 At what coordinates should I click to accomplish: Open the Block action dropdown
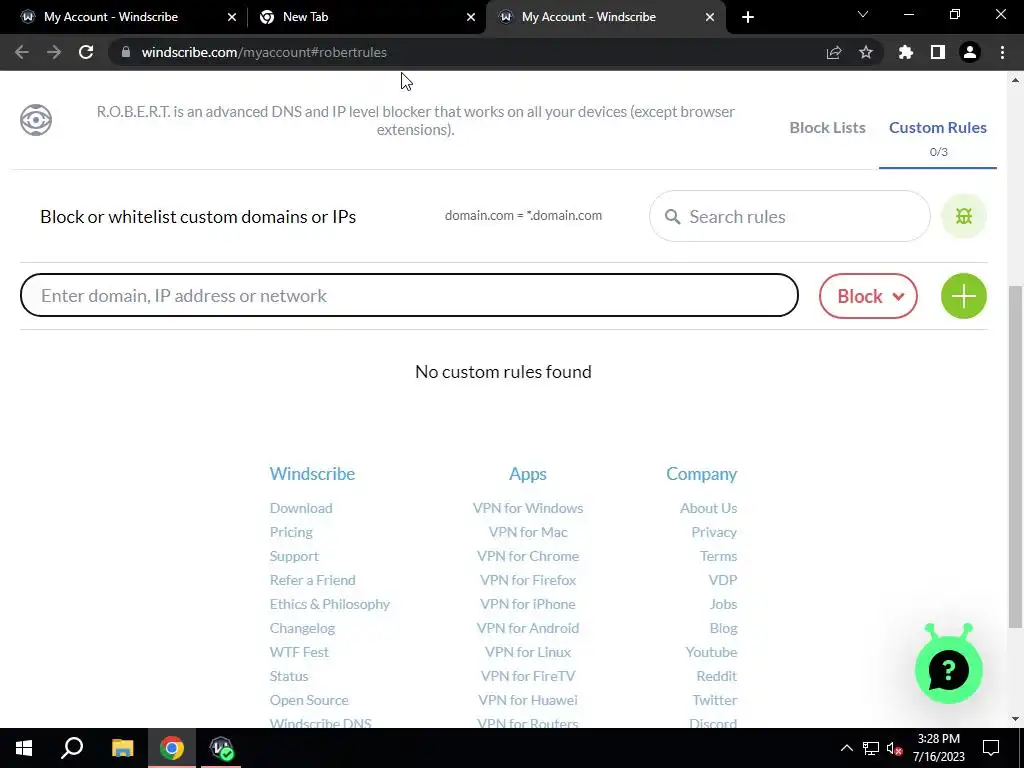coord(869,296)
